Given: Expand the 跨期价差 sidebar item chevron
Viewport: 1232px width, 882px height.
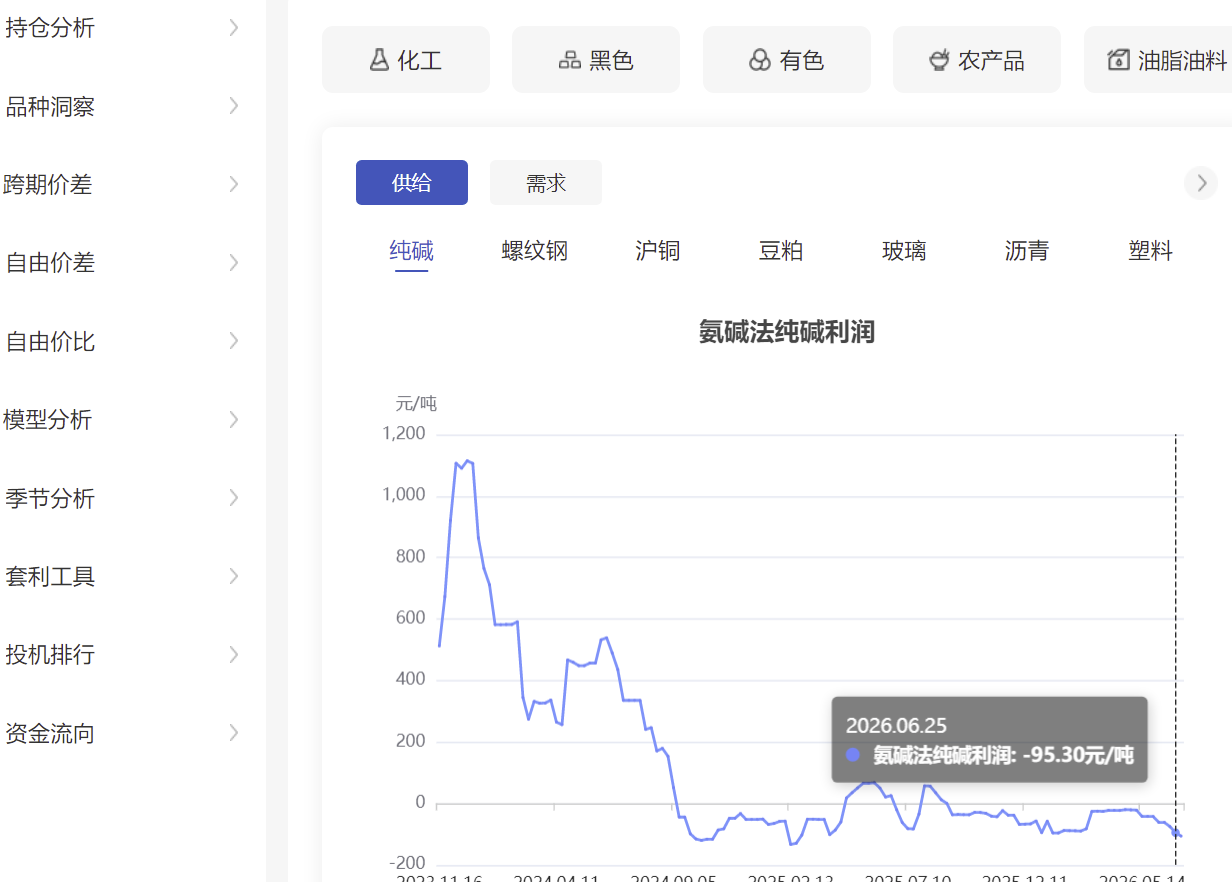Looking at the screenshot, I should coord(234,184).
